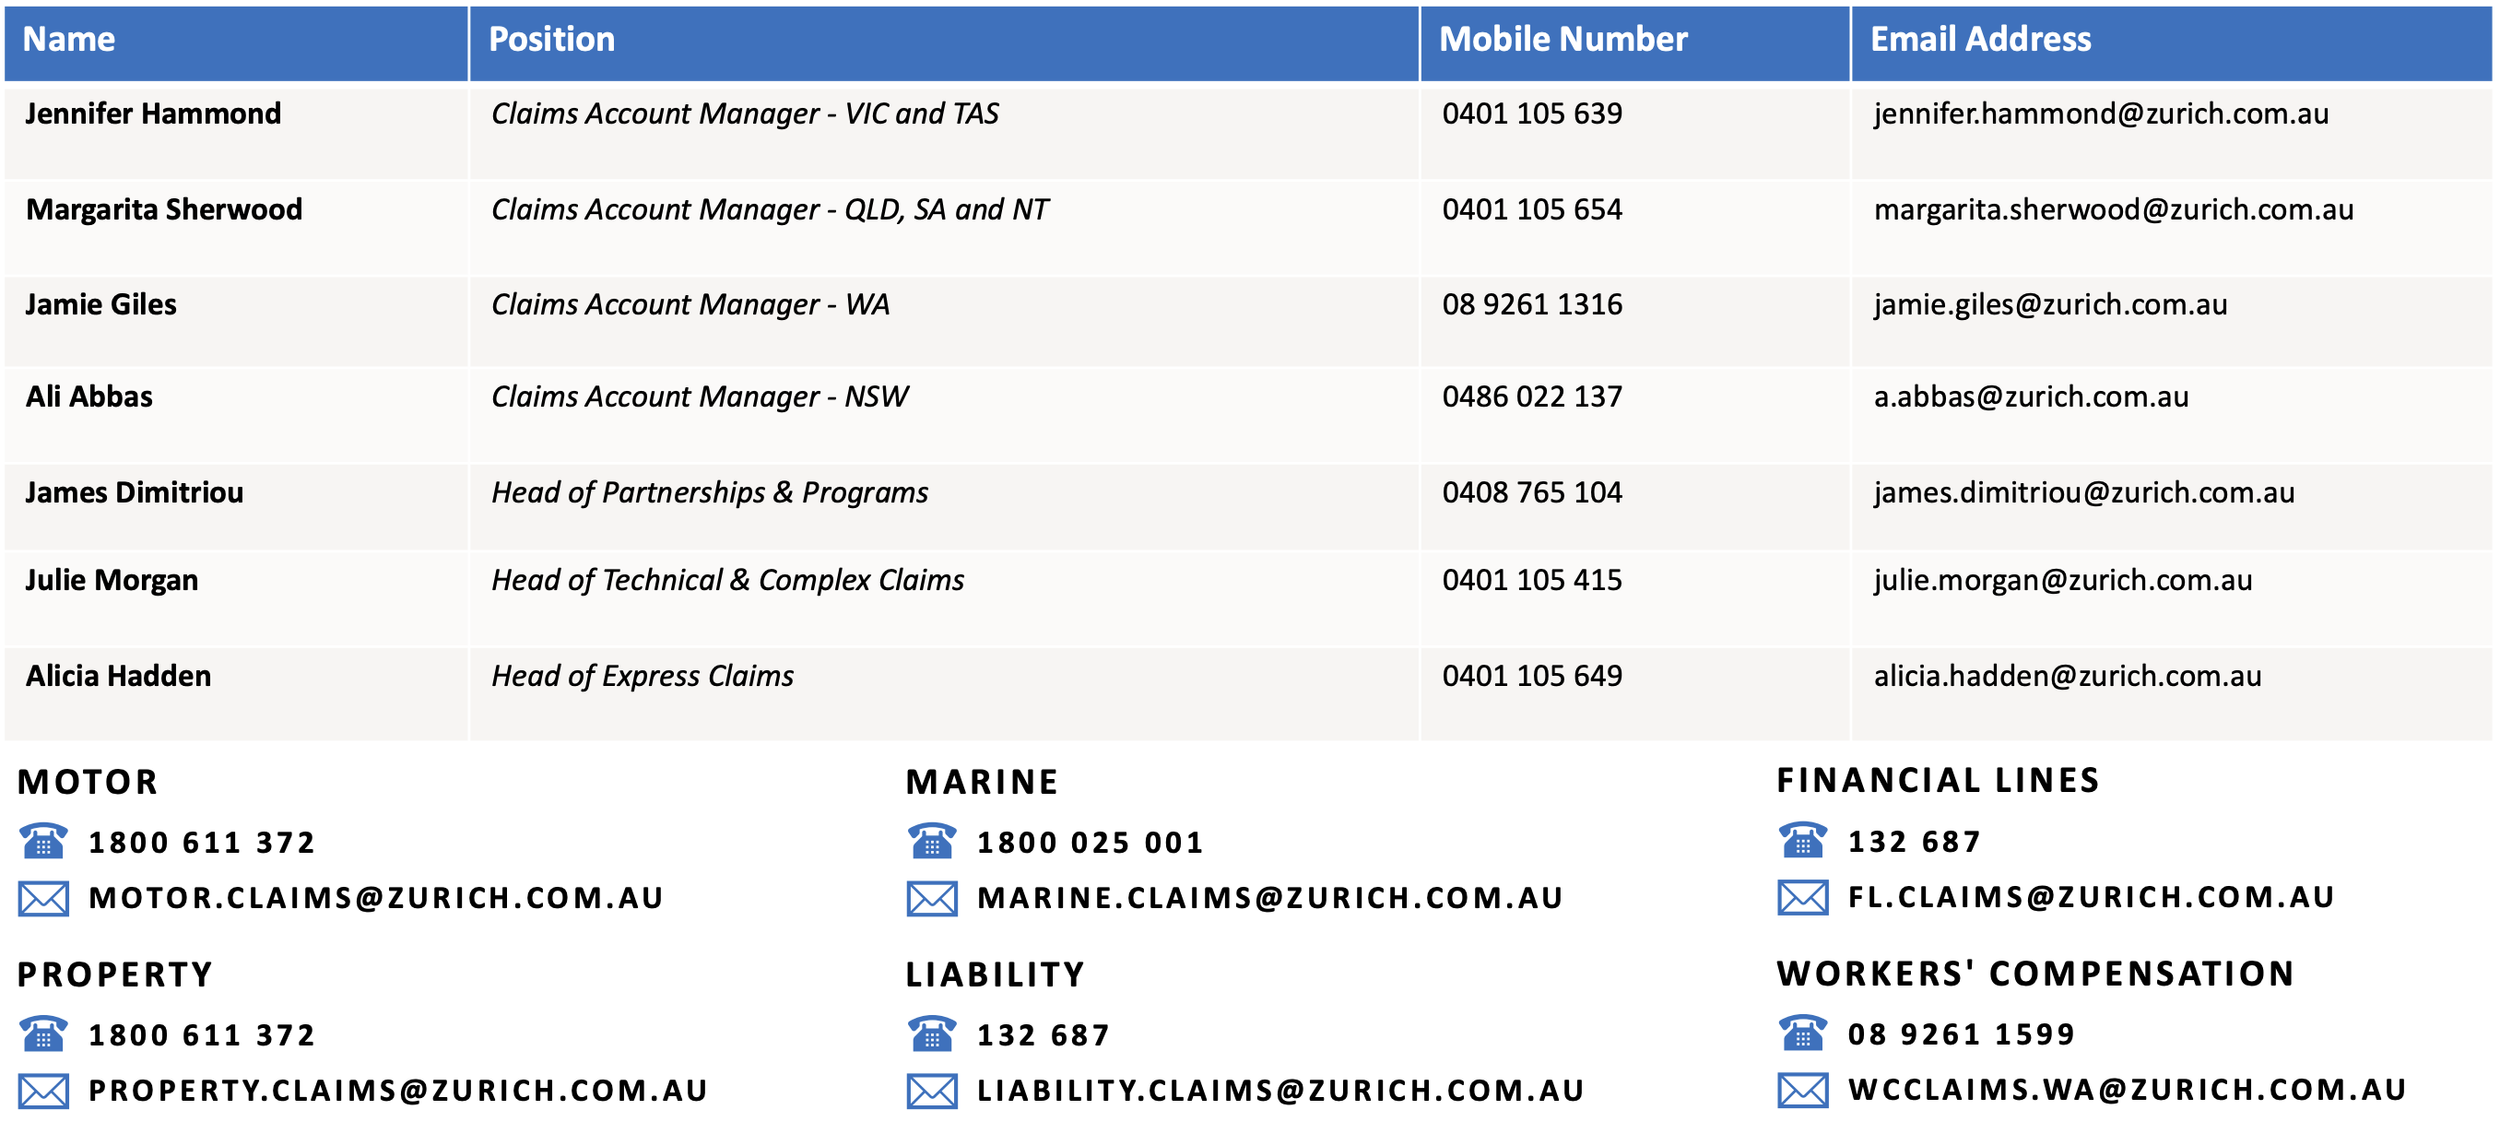Screen dimensions: 2500x1123
Task: Click the Financial Lines envelope icon
Action: click(x=1803, y=897)
